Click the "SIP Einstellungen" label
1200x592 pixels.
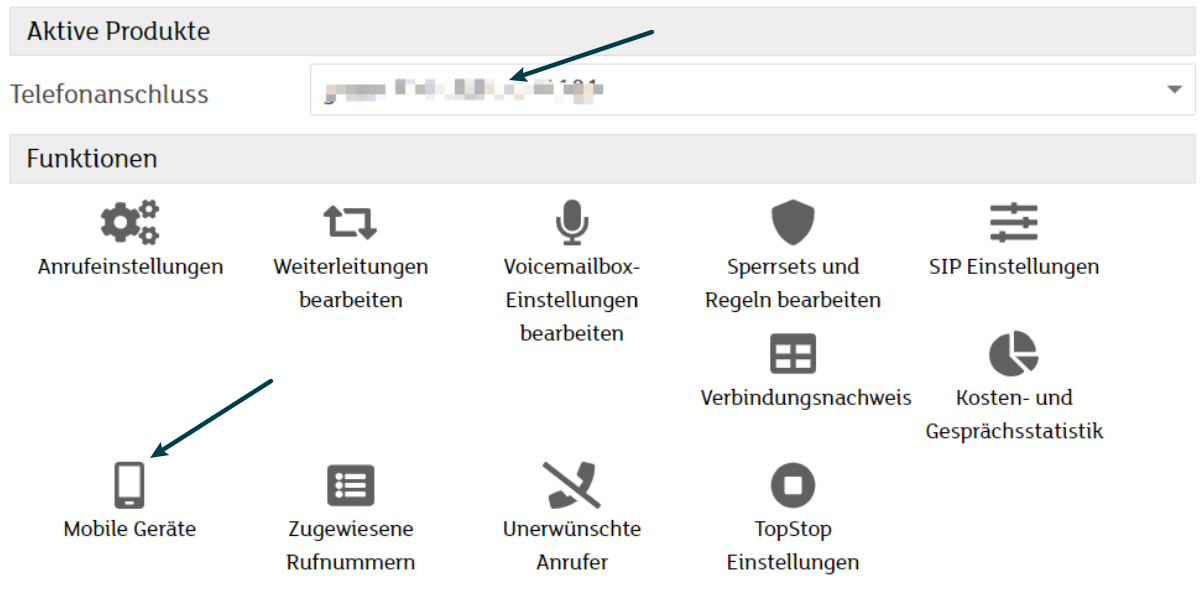[1013, 267]
